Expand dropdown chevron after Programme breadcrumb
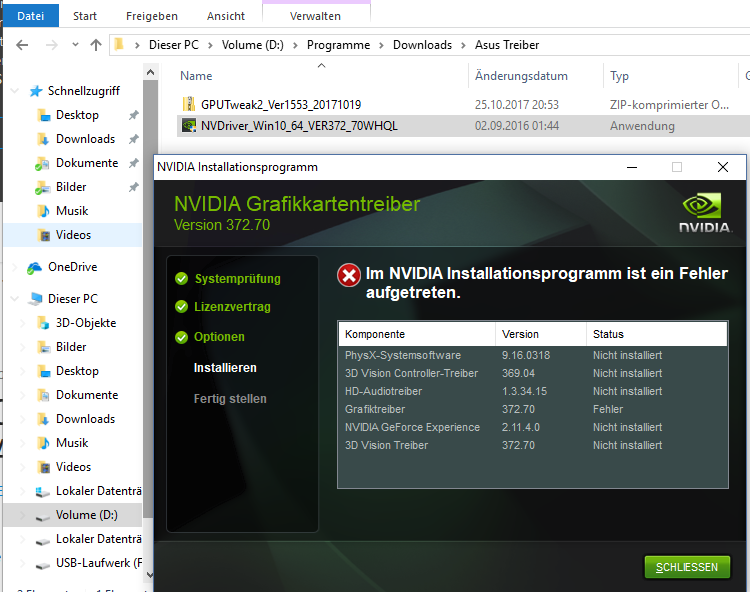Screen dimensions: 750x592 coord(381,45)
